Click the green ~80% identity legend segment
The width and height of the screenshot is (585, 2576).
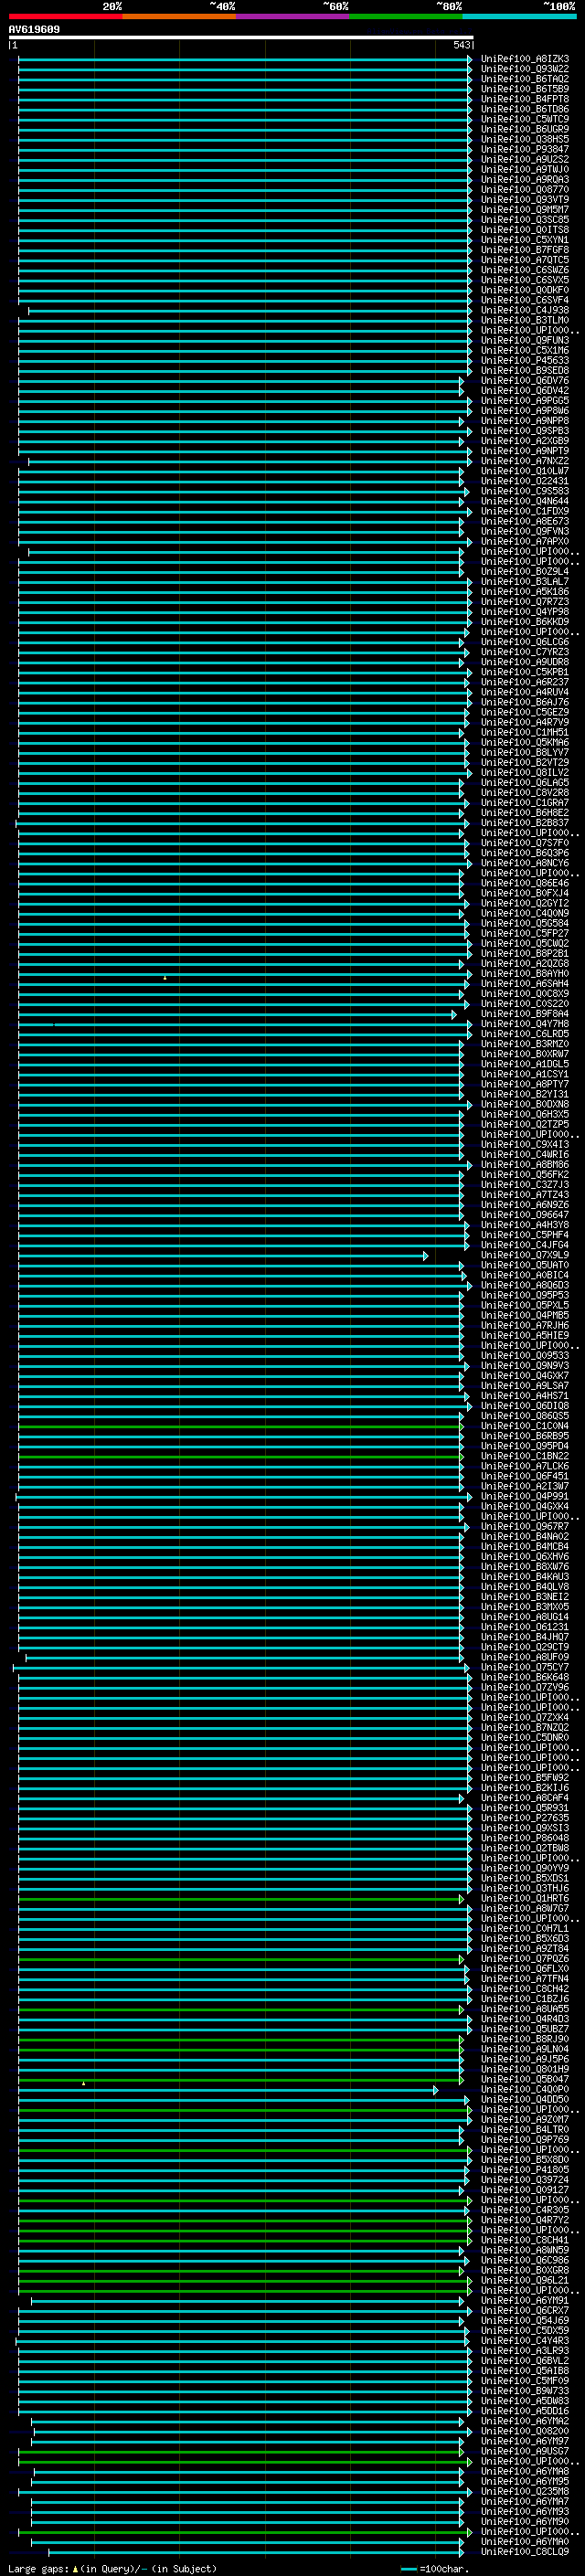point(406,16)
